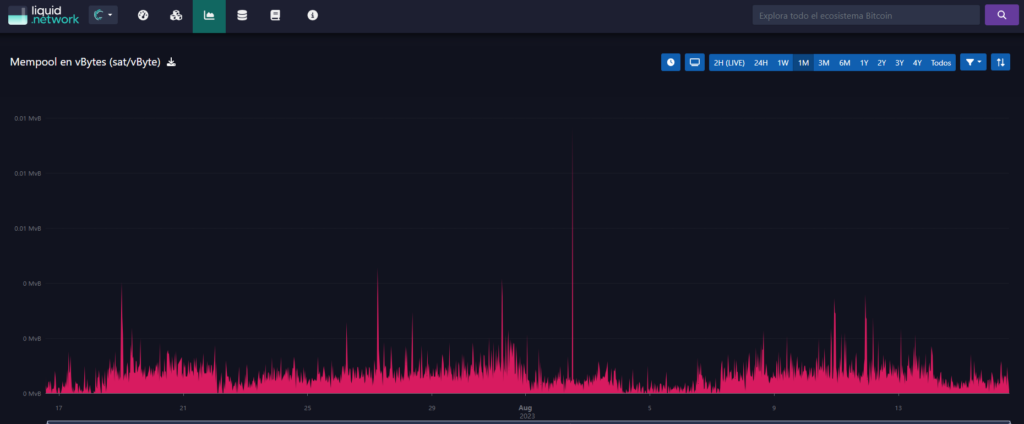Viewport: 1024px width, 424px height.
Task: Choose the 3M timespan tab
Action: 824,63
